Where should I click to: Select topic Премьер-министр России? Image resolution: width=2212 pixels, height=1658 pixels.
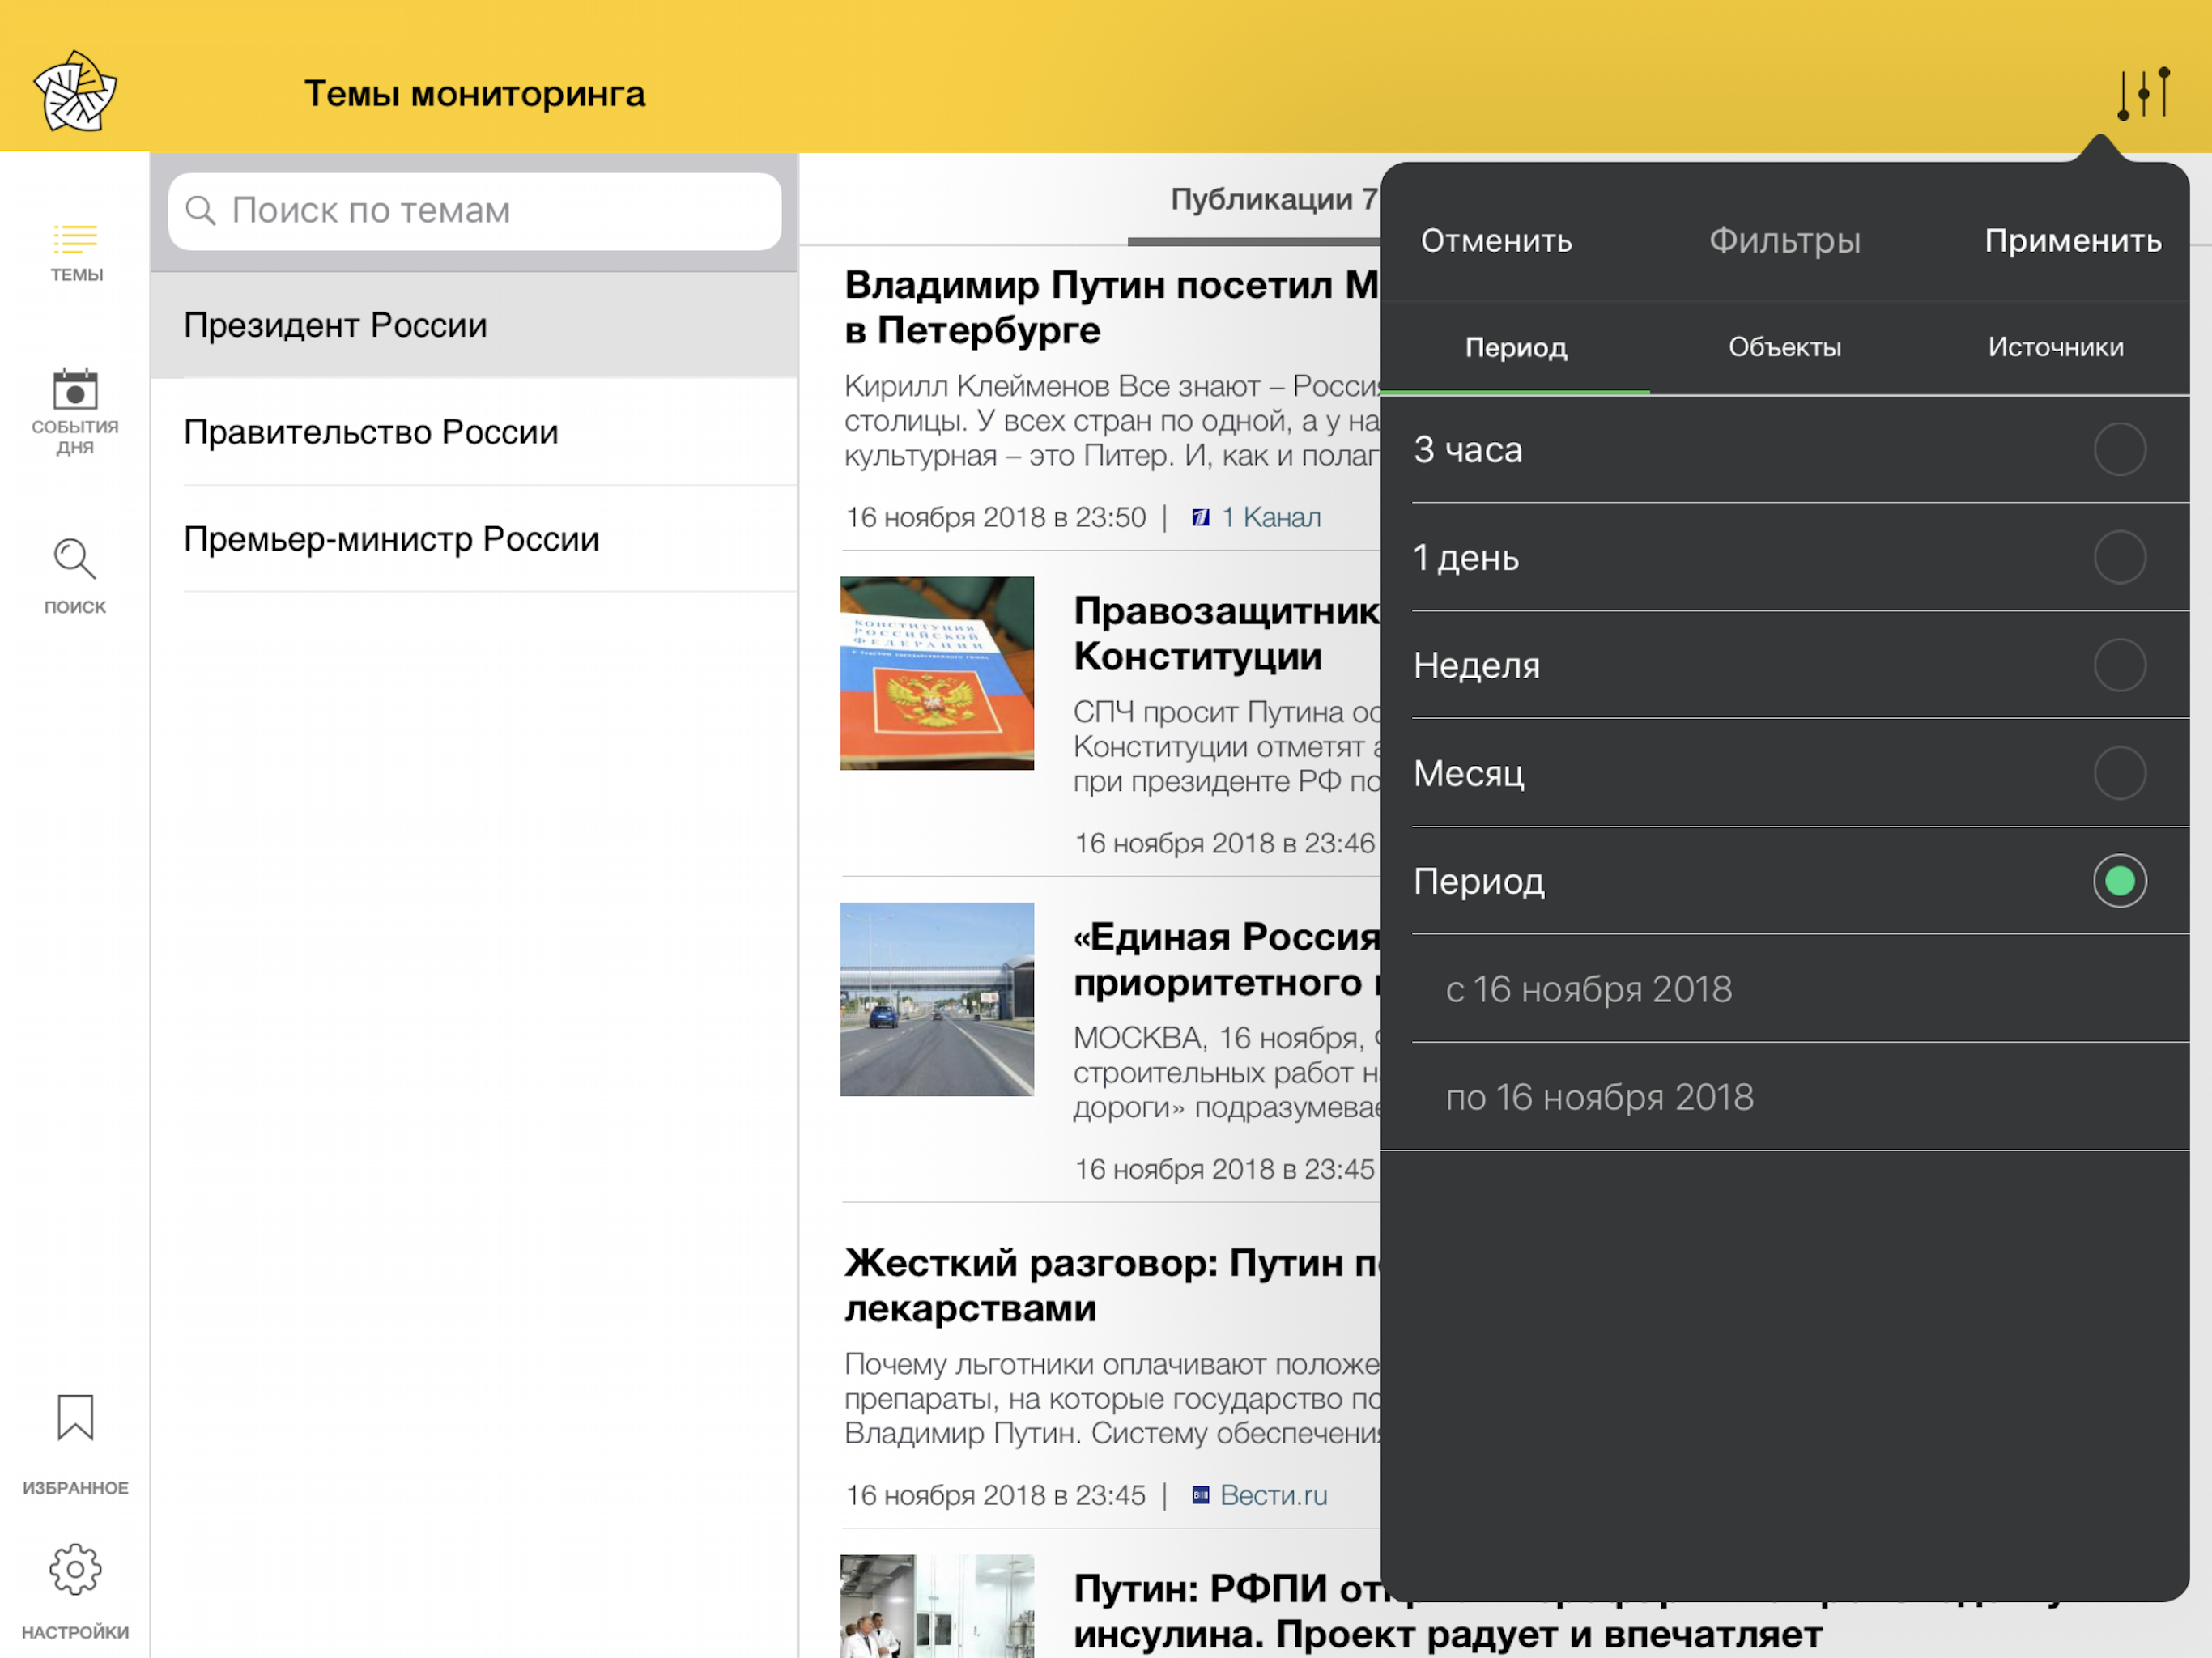click(474, 539)
